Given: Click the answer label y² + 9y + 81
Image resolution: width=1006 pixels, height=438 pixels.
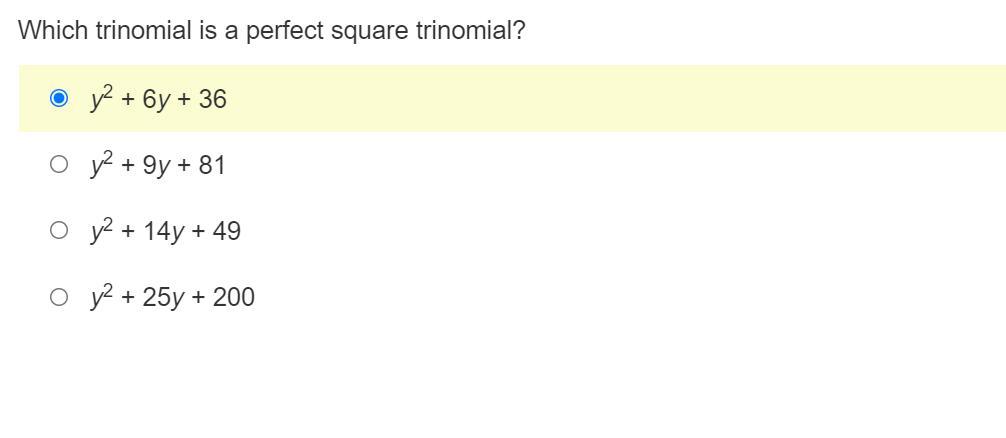Looking at the screenshot, I should coord(158,165).
